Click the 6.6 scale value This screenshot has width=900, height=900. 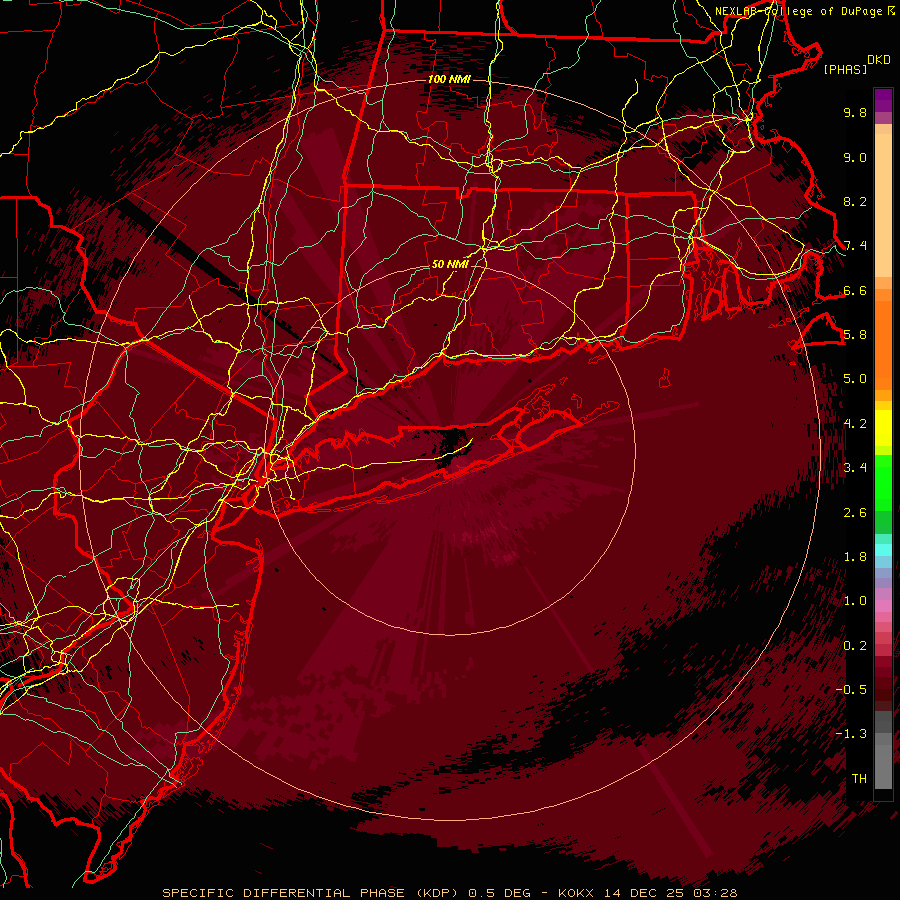855,290
